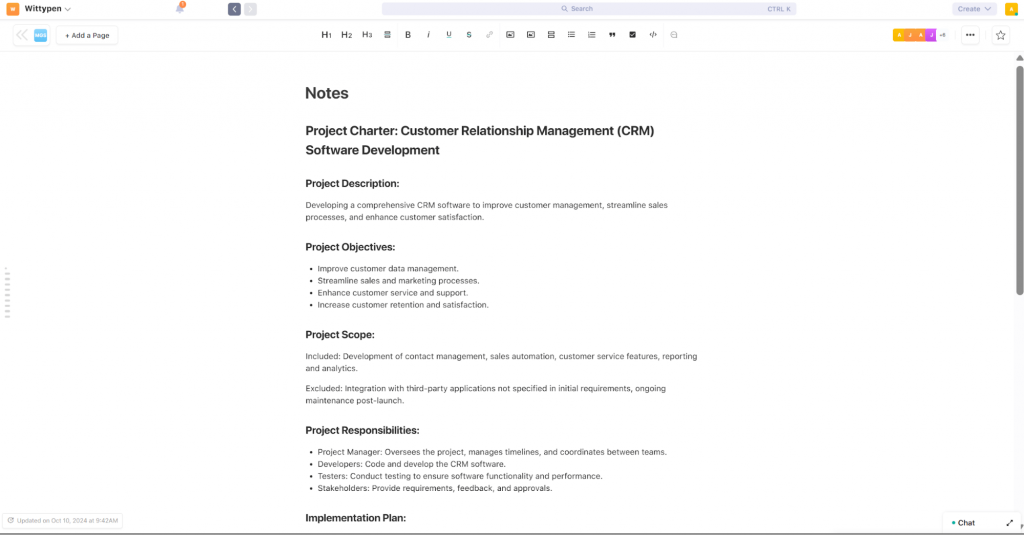Image resolution: width=1024 pixels, height=535 pixels.
Task: Click the Project Objectives heading
Action: click(x=350, y=247)
